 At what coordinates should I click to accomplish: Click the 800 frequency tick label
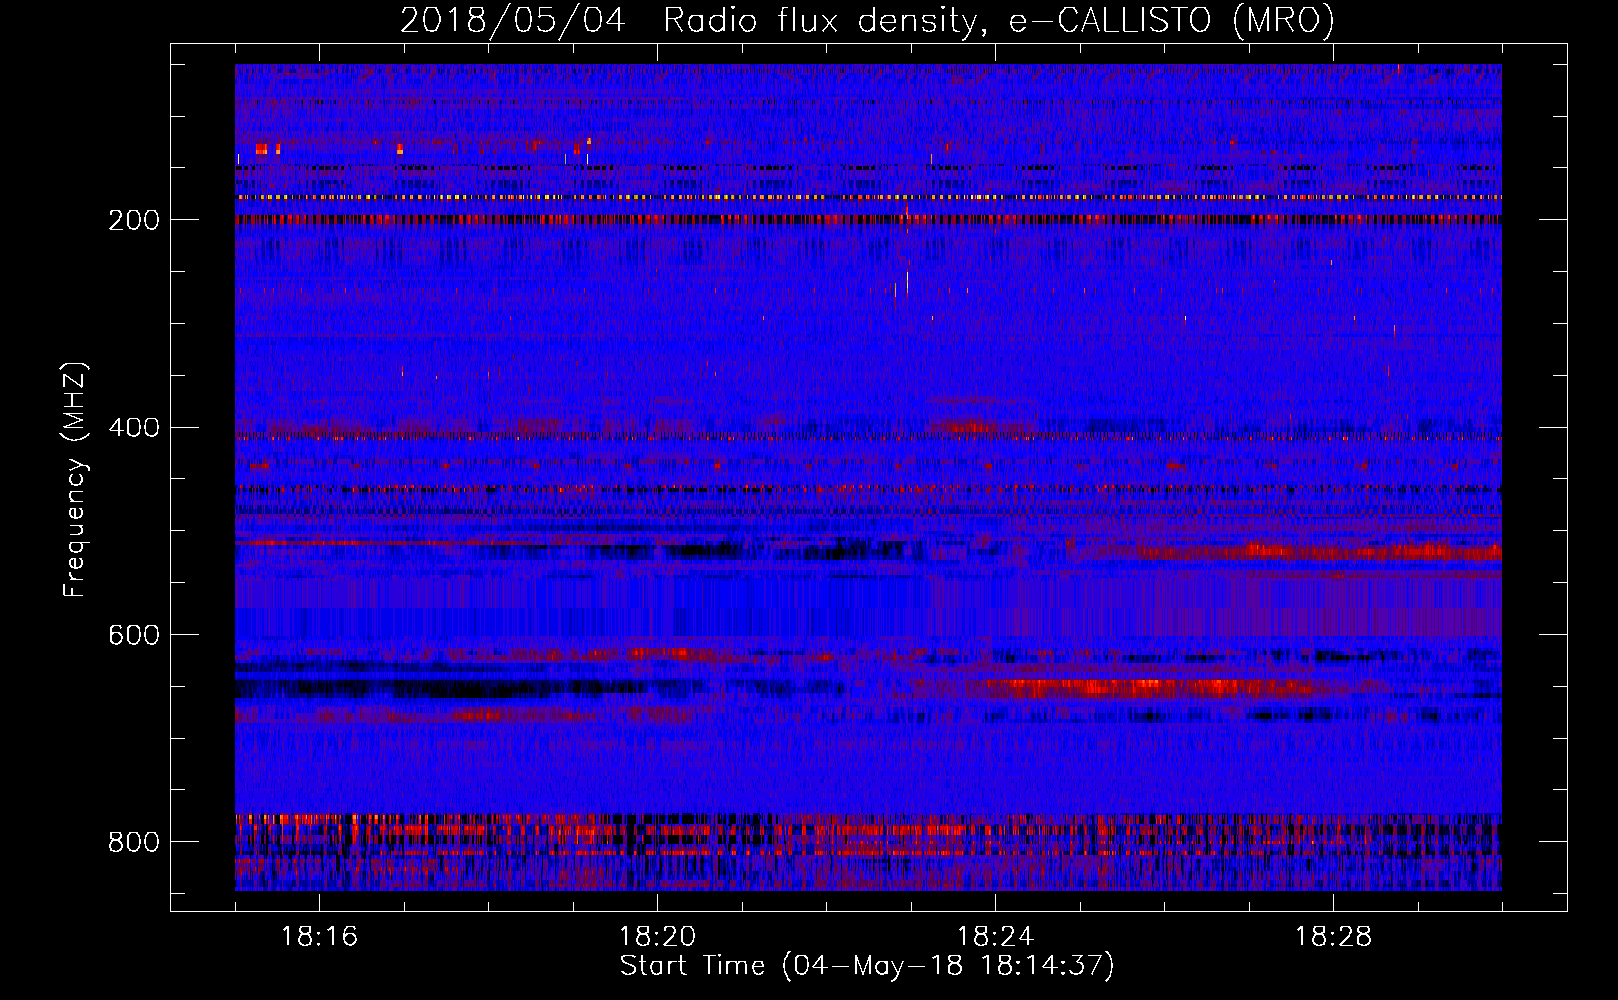133,842
